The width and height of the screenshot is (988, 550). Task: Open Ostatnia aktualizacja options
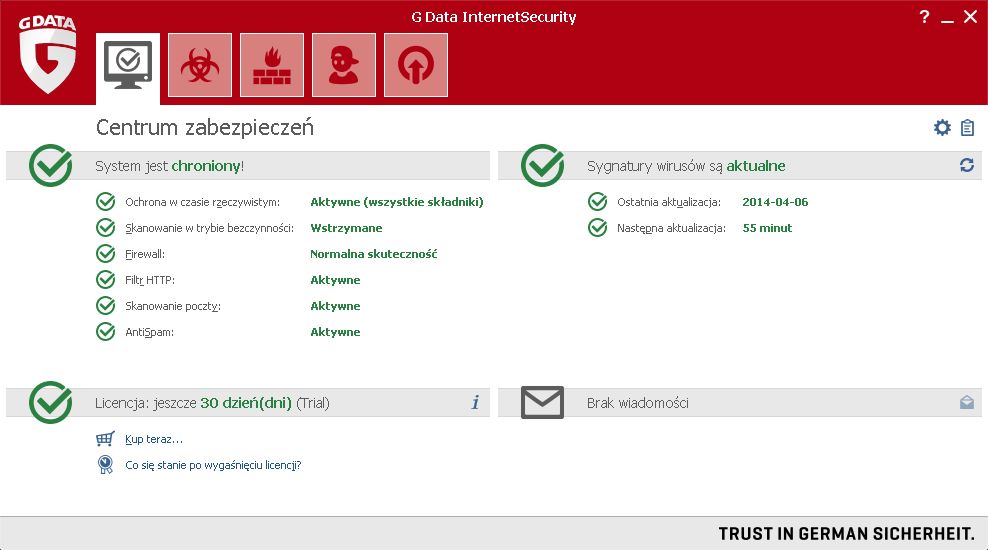tap(669, 202)
